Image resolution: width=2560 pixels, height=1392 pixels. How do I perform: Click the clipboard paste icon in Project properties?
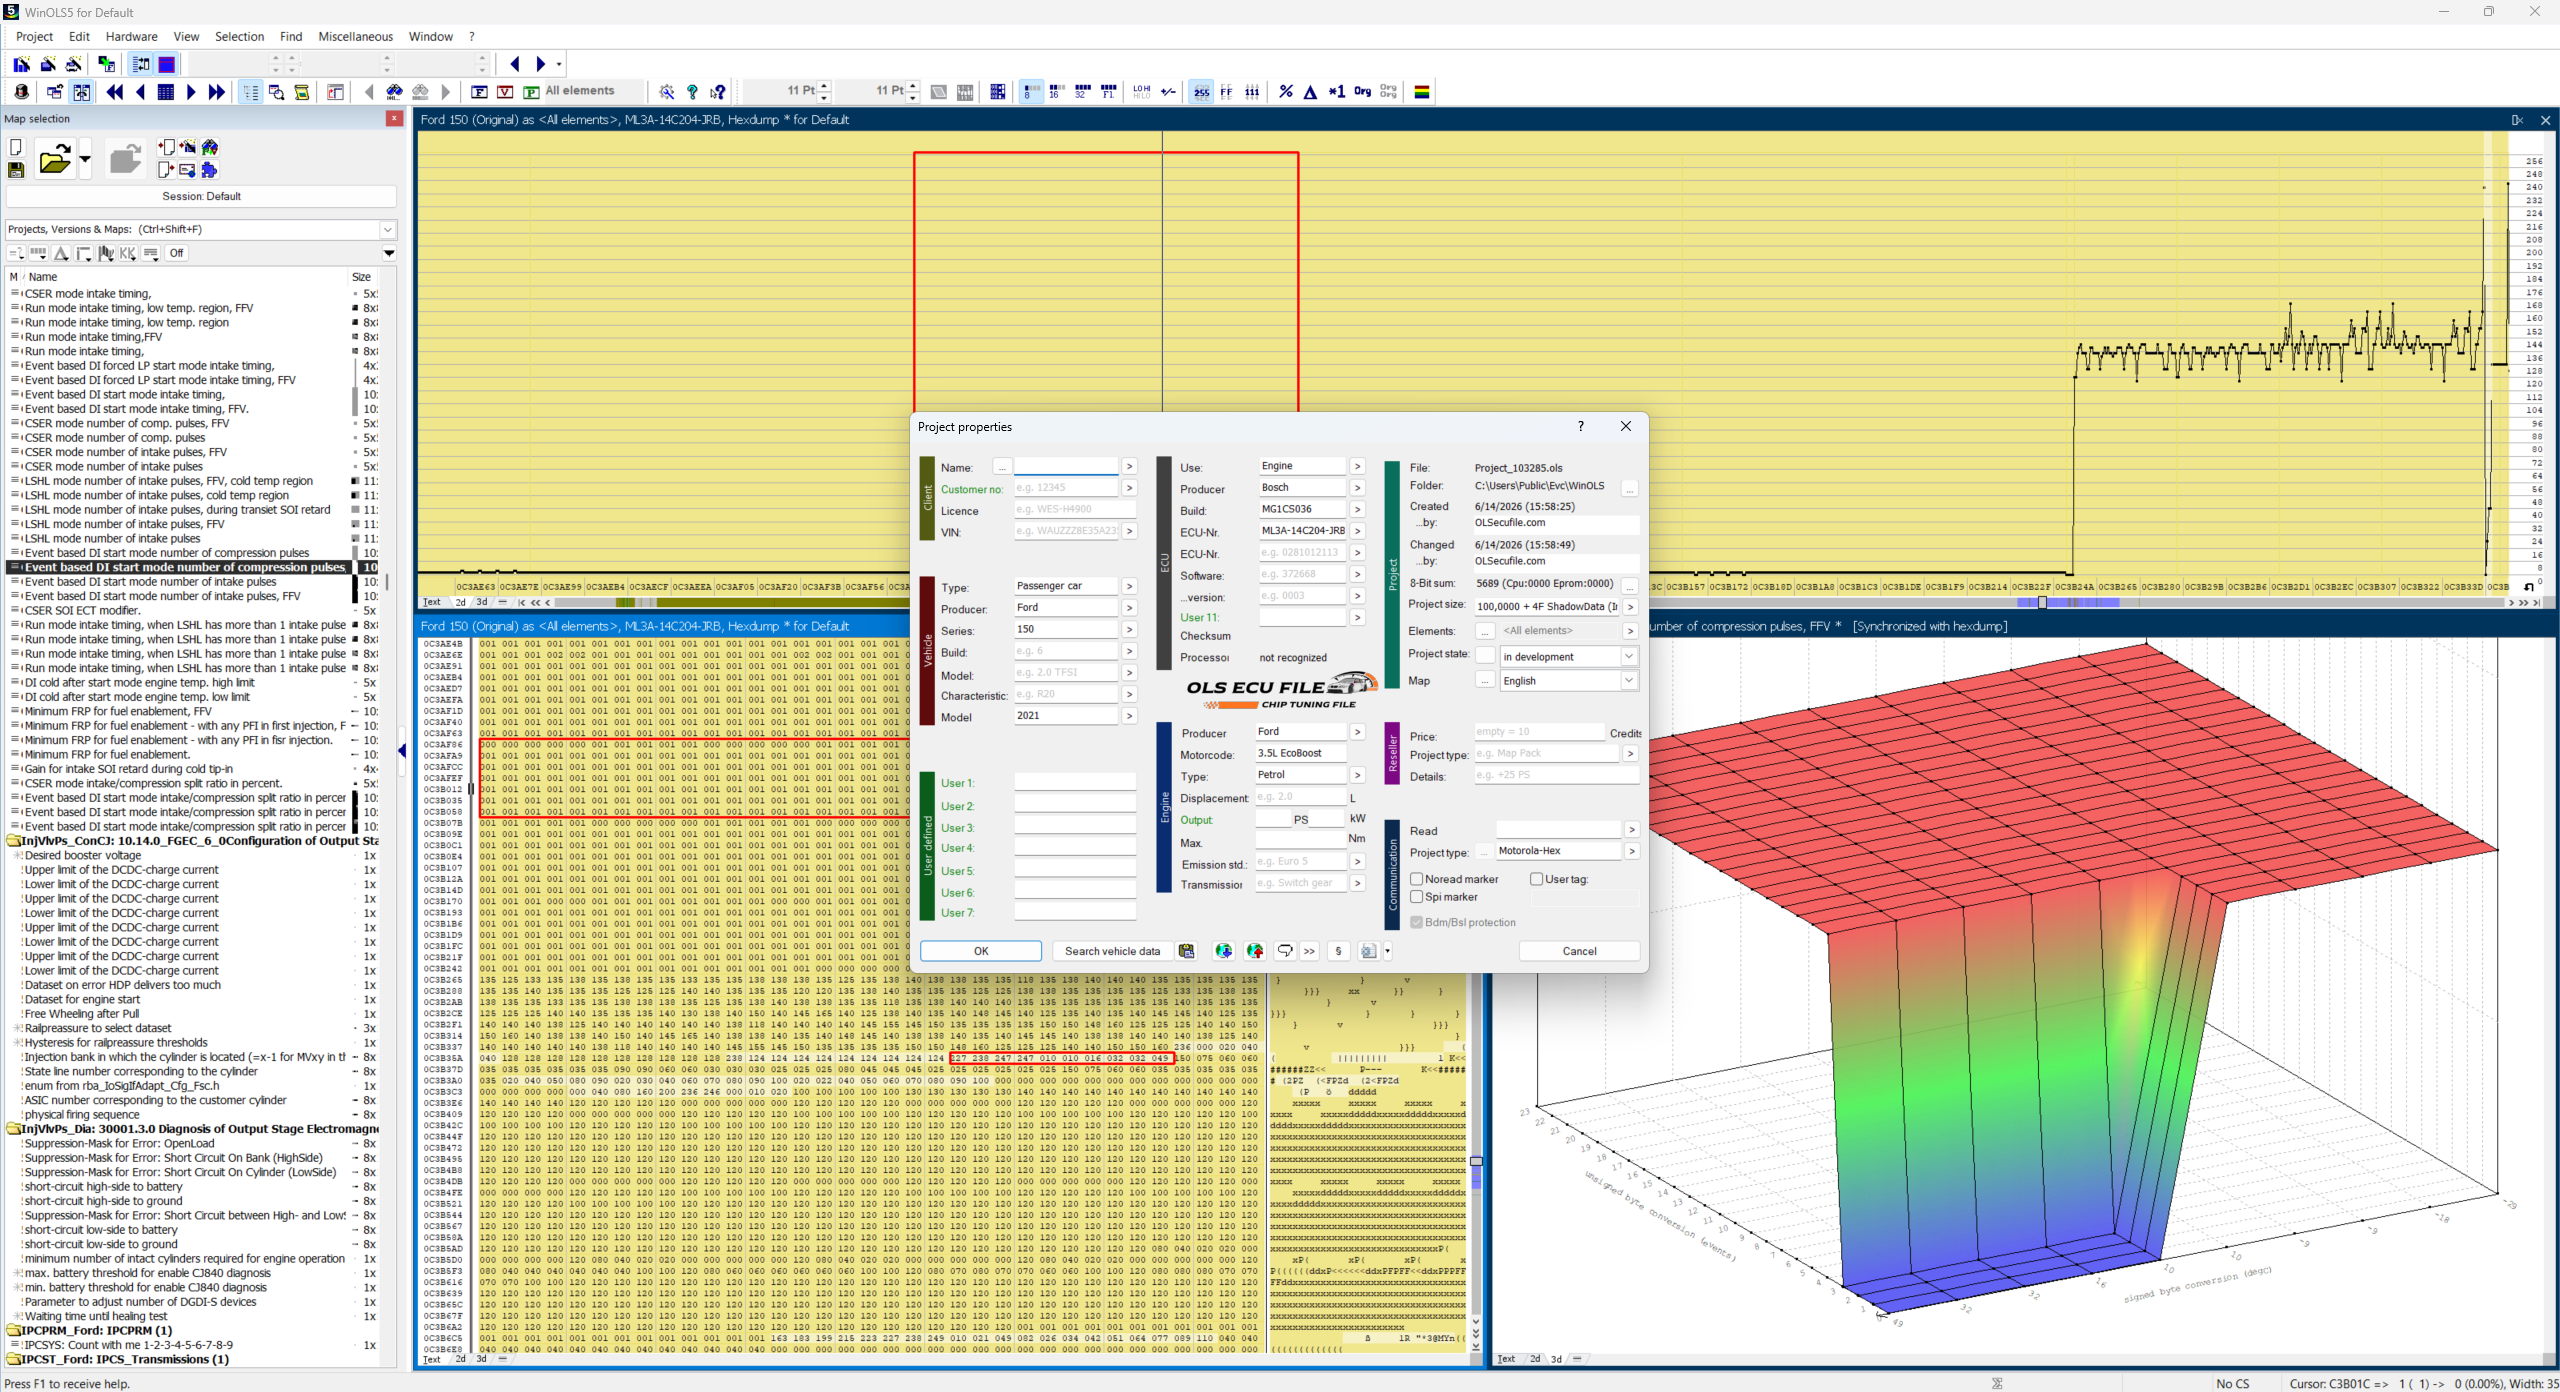[x=1186, y=951]
